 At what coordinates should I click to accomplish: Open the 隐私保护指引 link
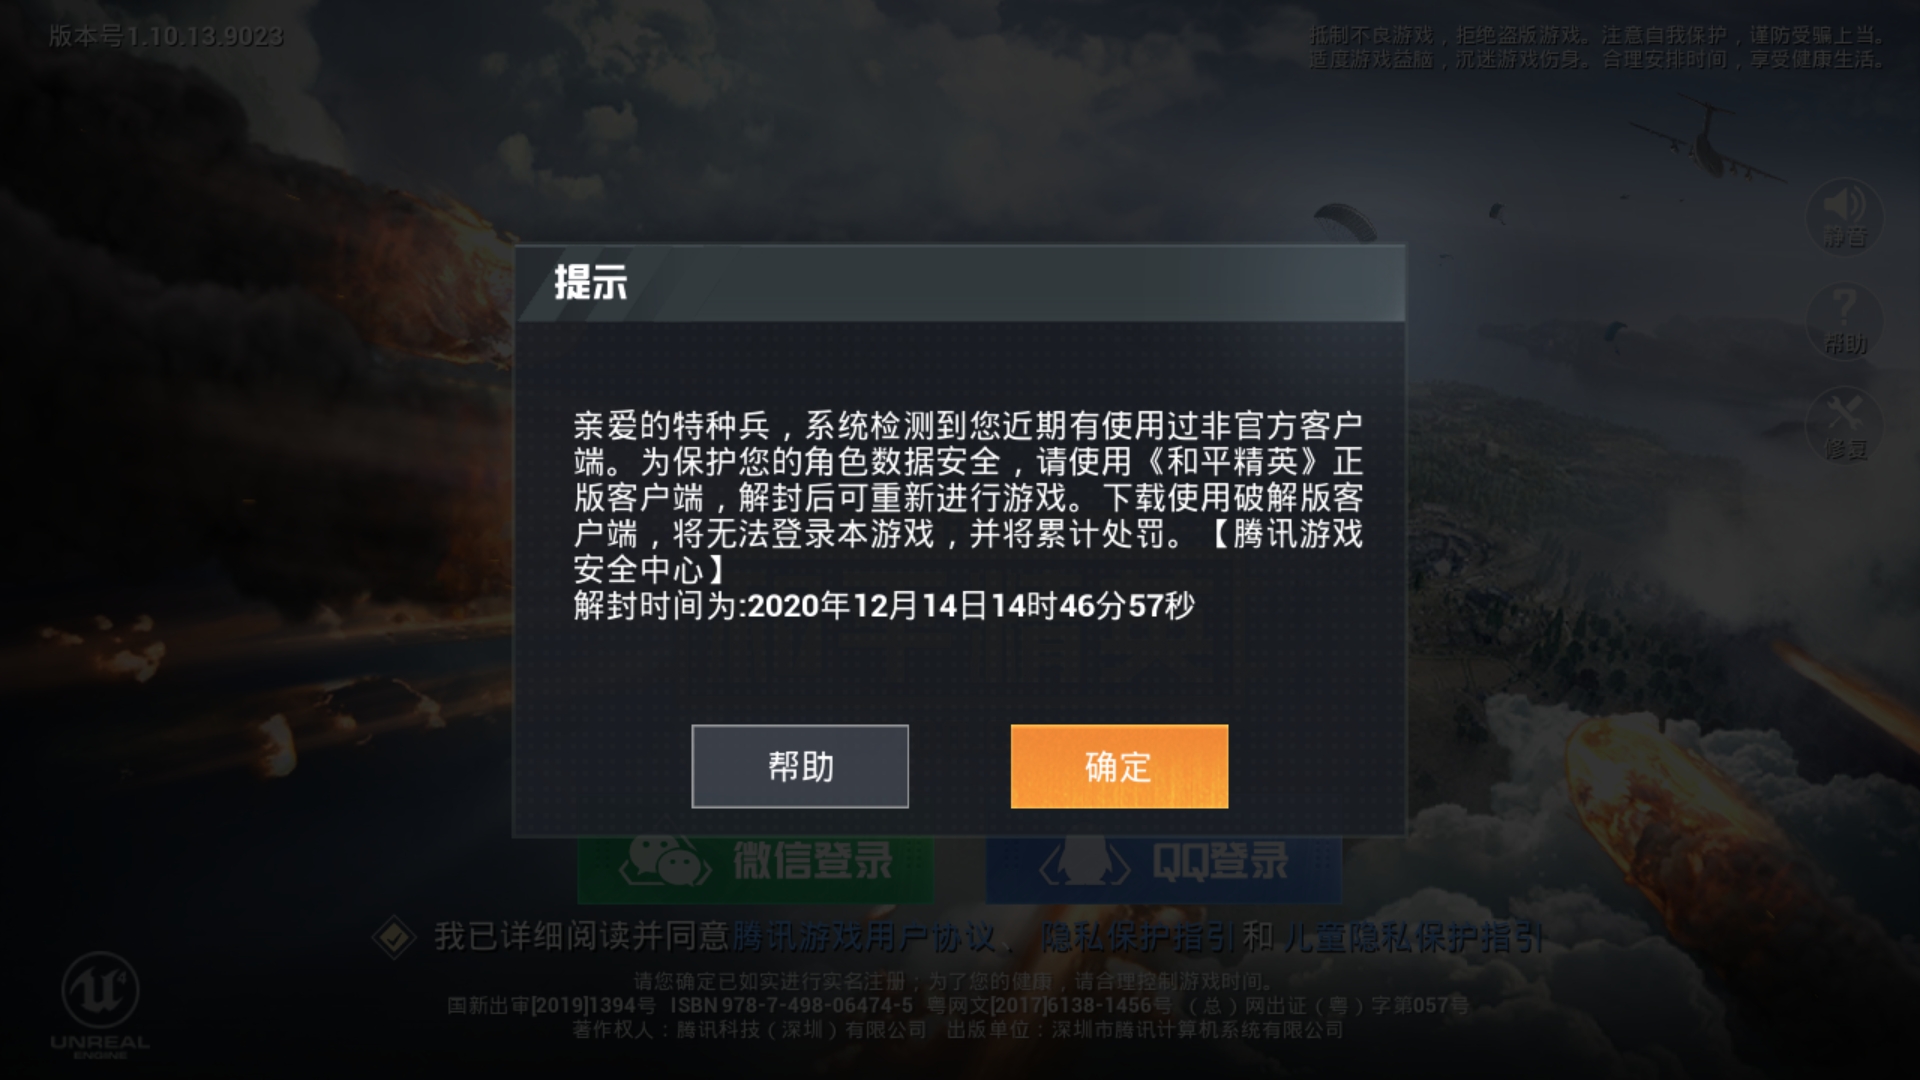pyautogui.click(x=1137, y=937)
